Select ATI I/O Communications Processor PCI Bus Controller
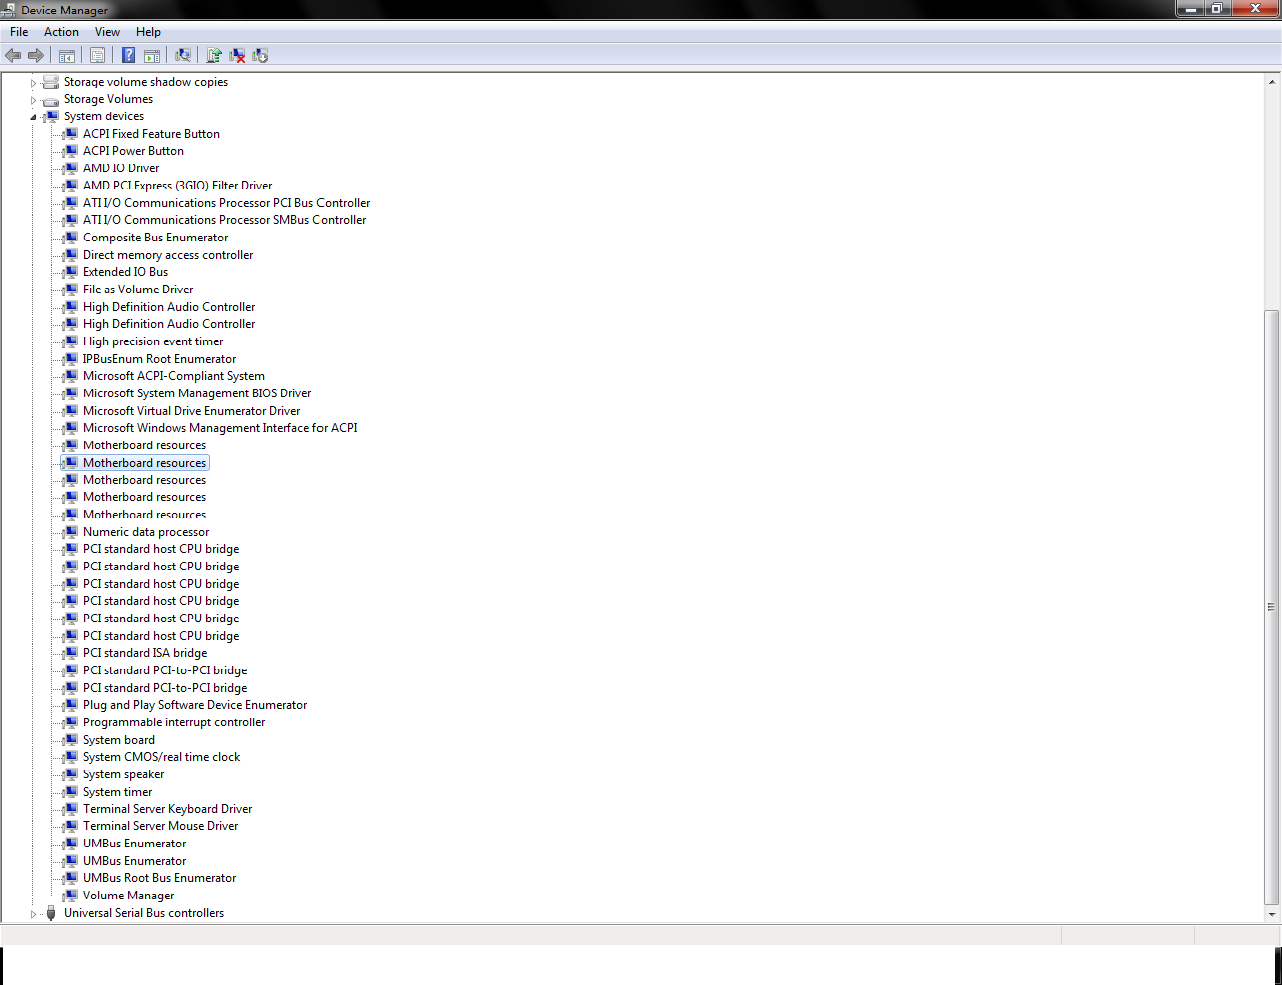 [226, 203]
